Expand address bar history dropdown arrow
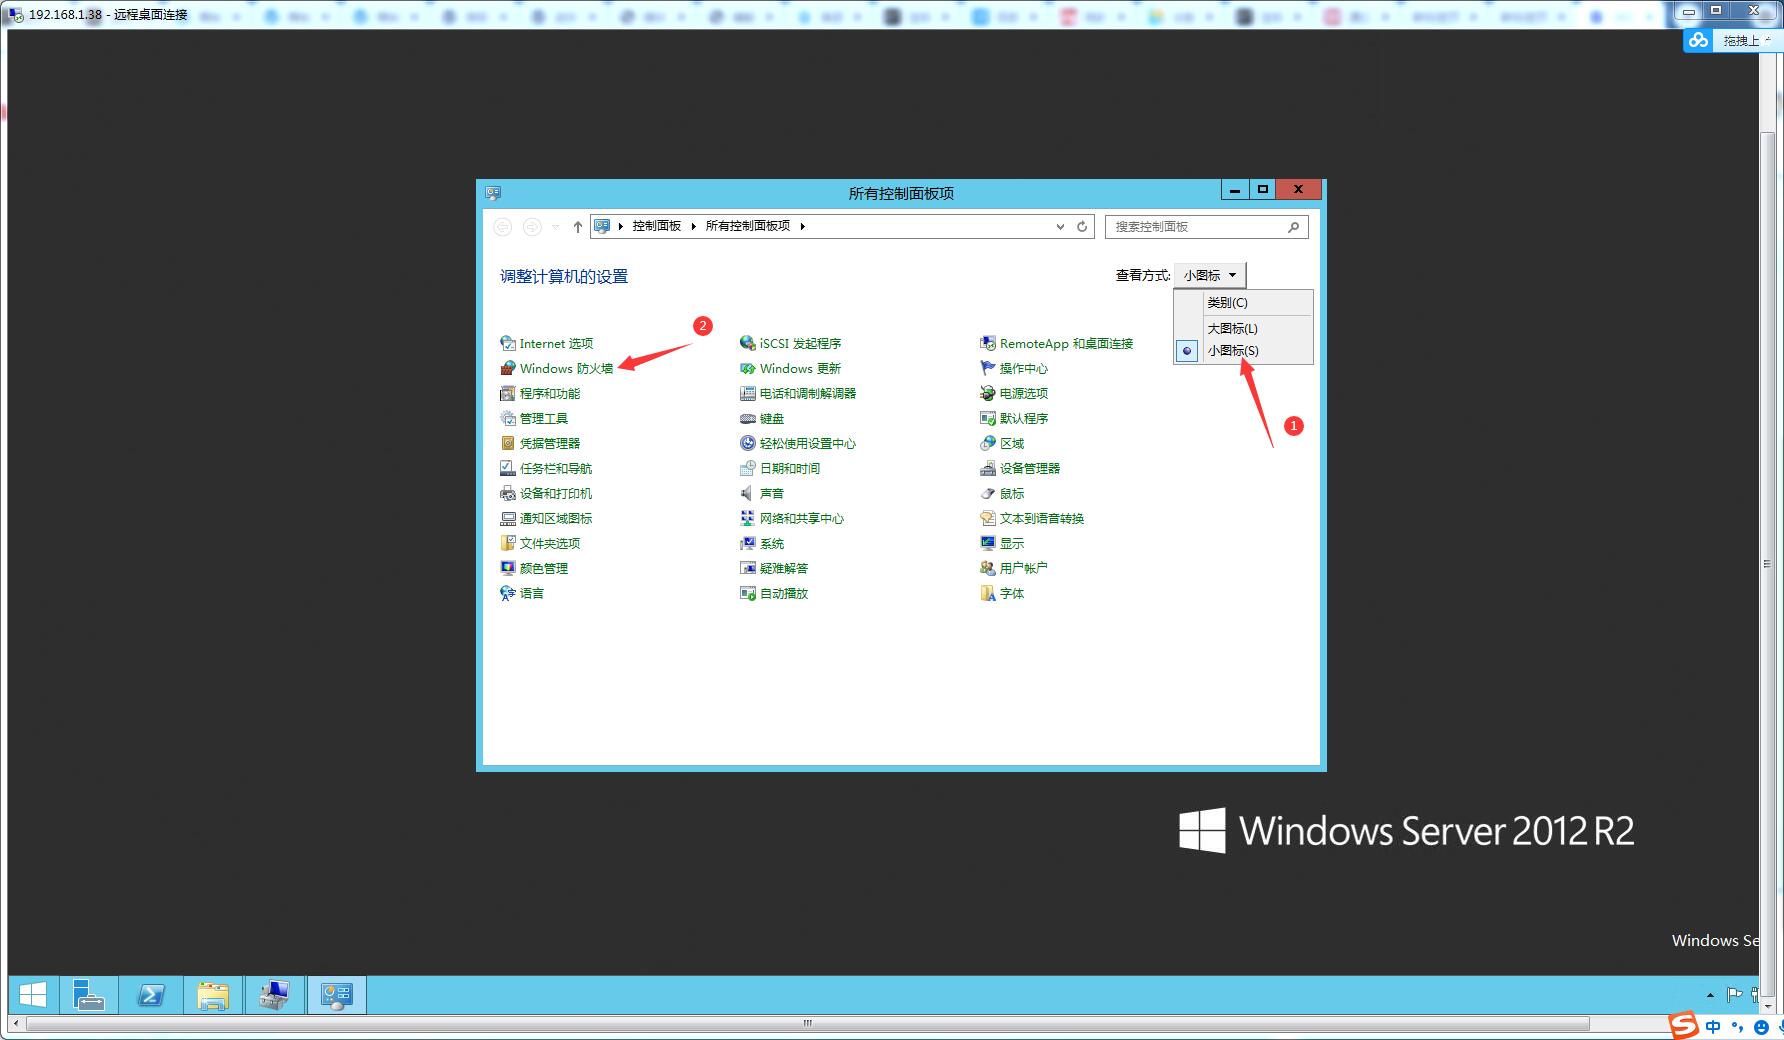Image resolution: width=1784 pixels, height=1040 pixels. [x=1060, y=227]
